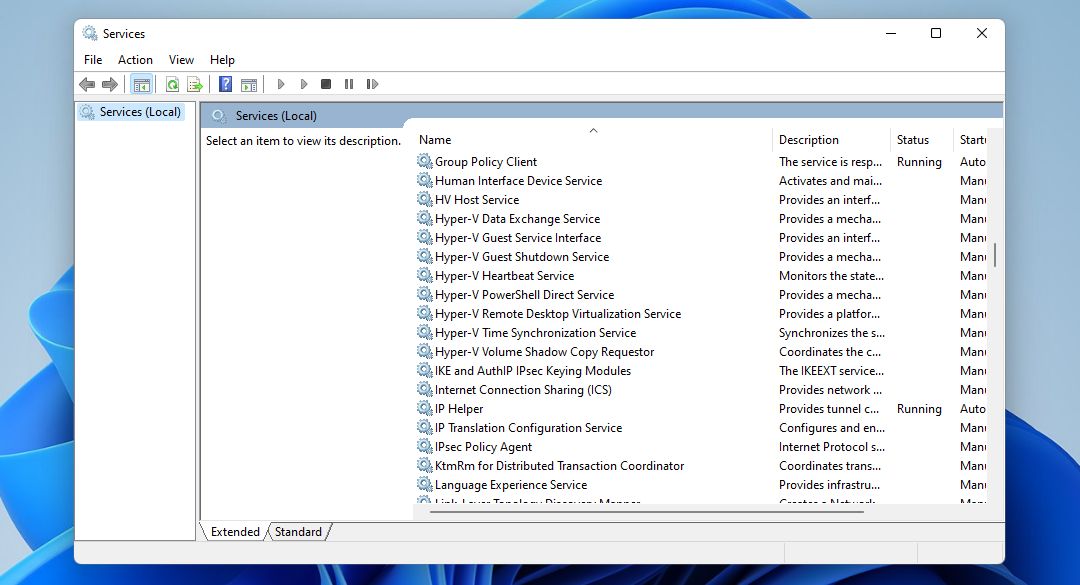Open the Help toolbar icon
The image size is (1080, 585).
point(225,84)
